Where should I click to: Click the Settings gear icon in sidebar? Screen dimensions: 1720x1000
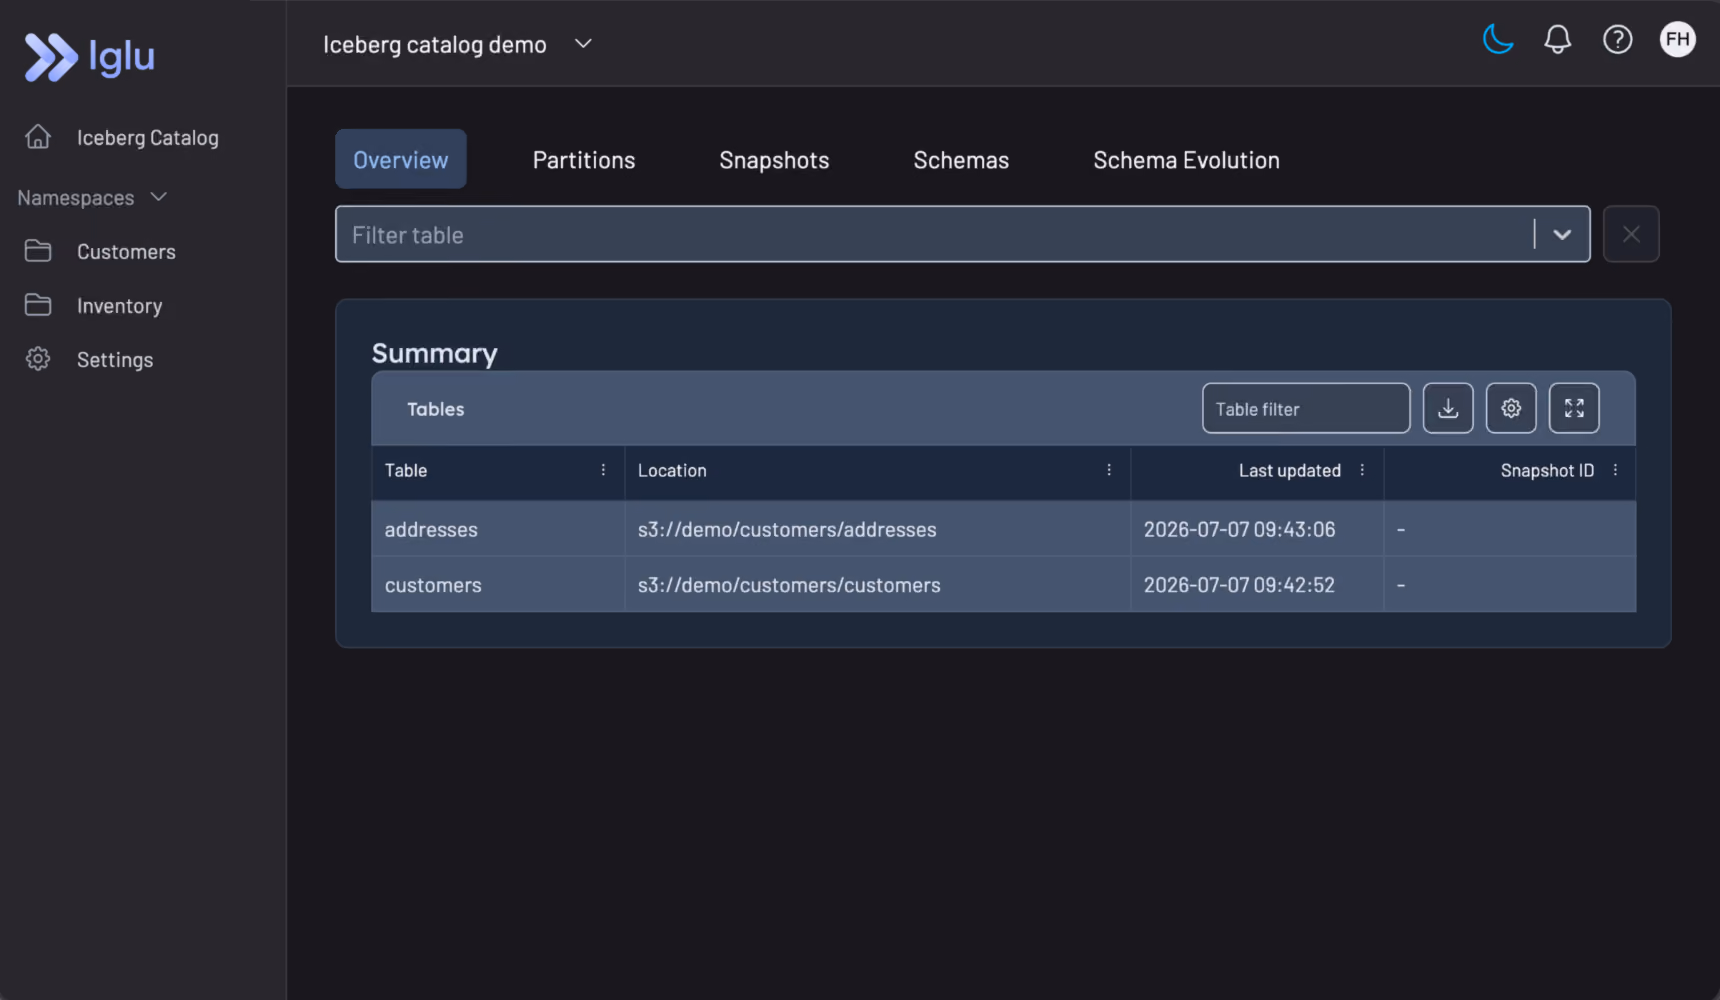click(38, 359)
